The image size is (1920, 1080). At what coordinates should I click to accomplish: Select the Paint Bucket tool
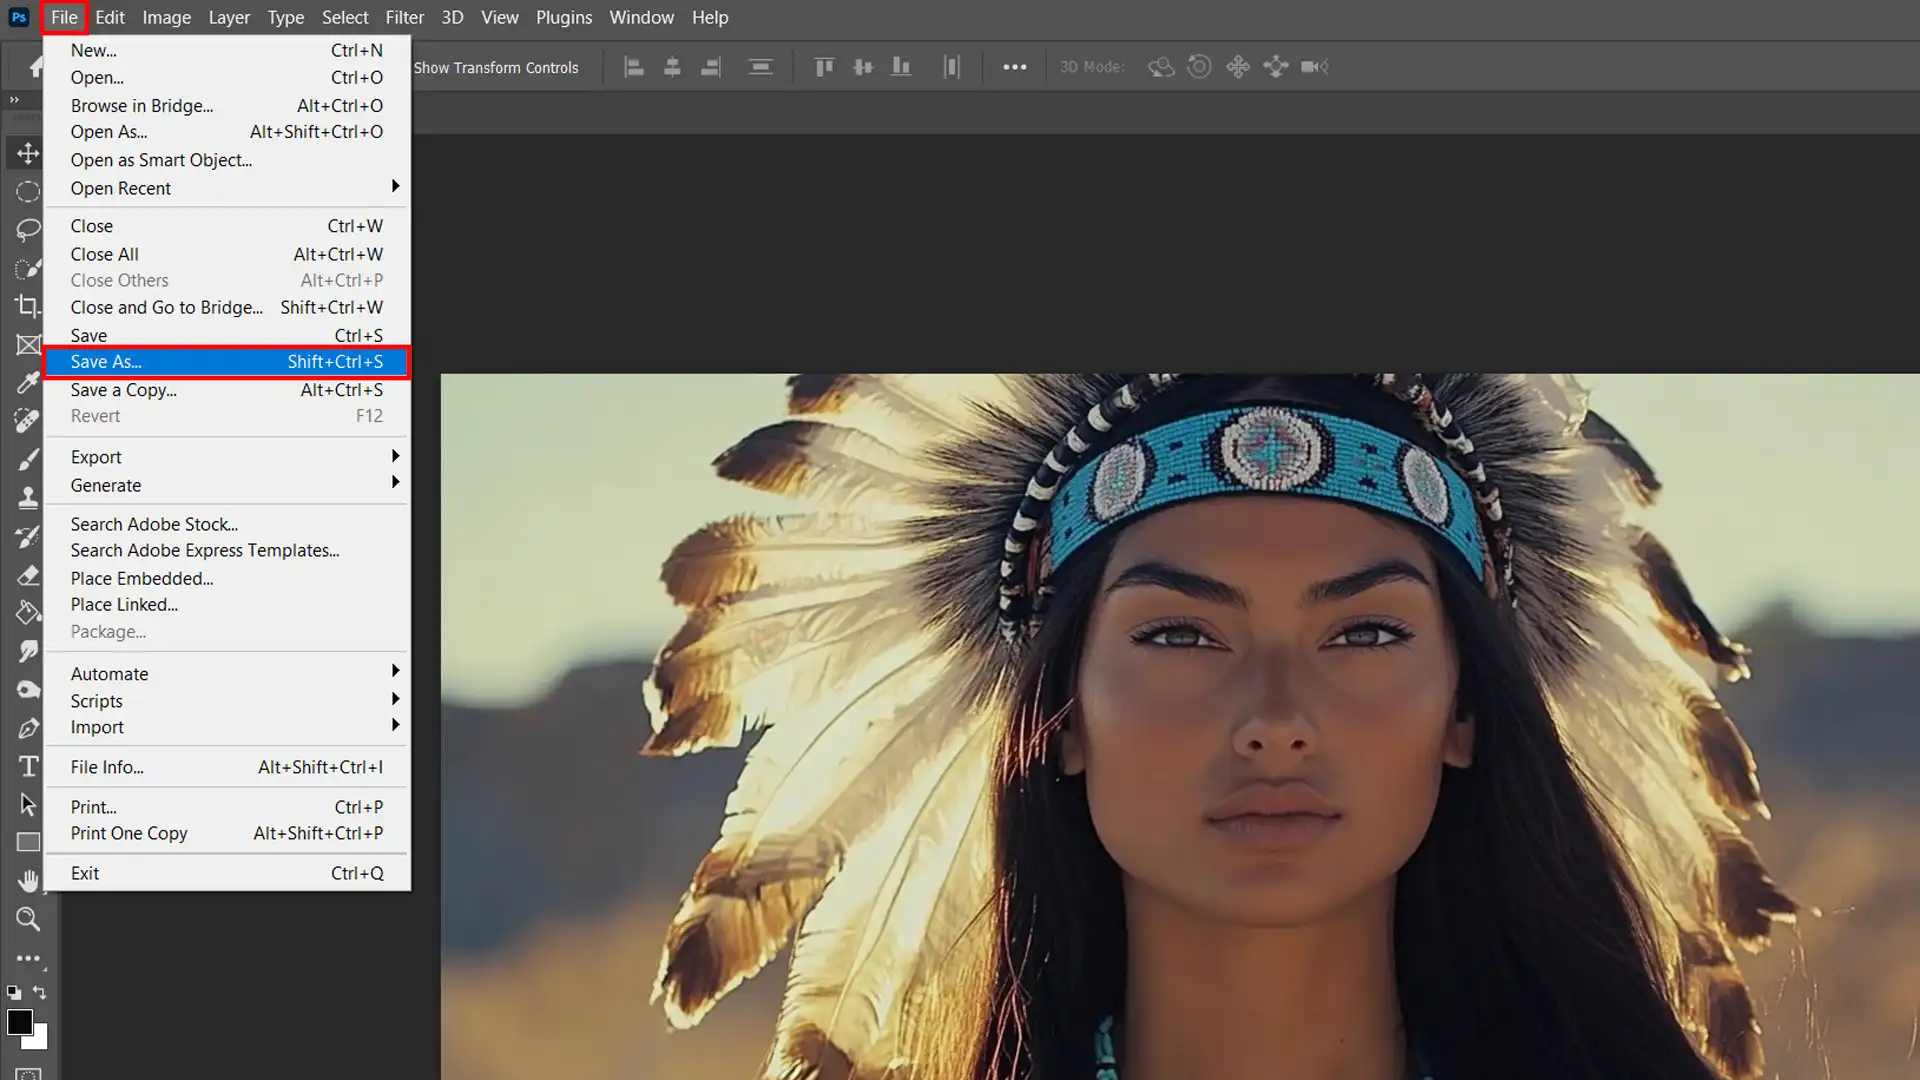pyautogui.click(x=28, y=612)
